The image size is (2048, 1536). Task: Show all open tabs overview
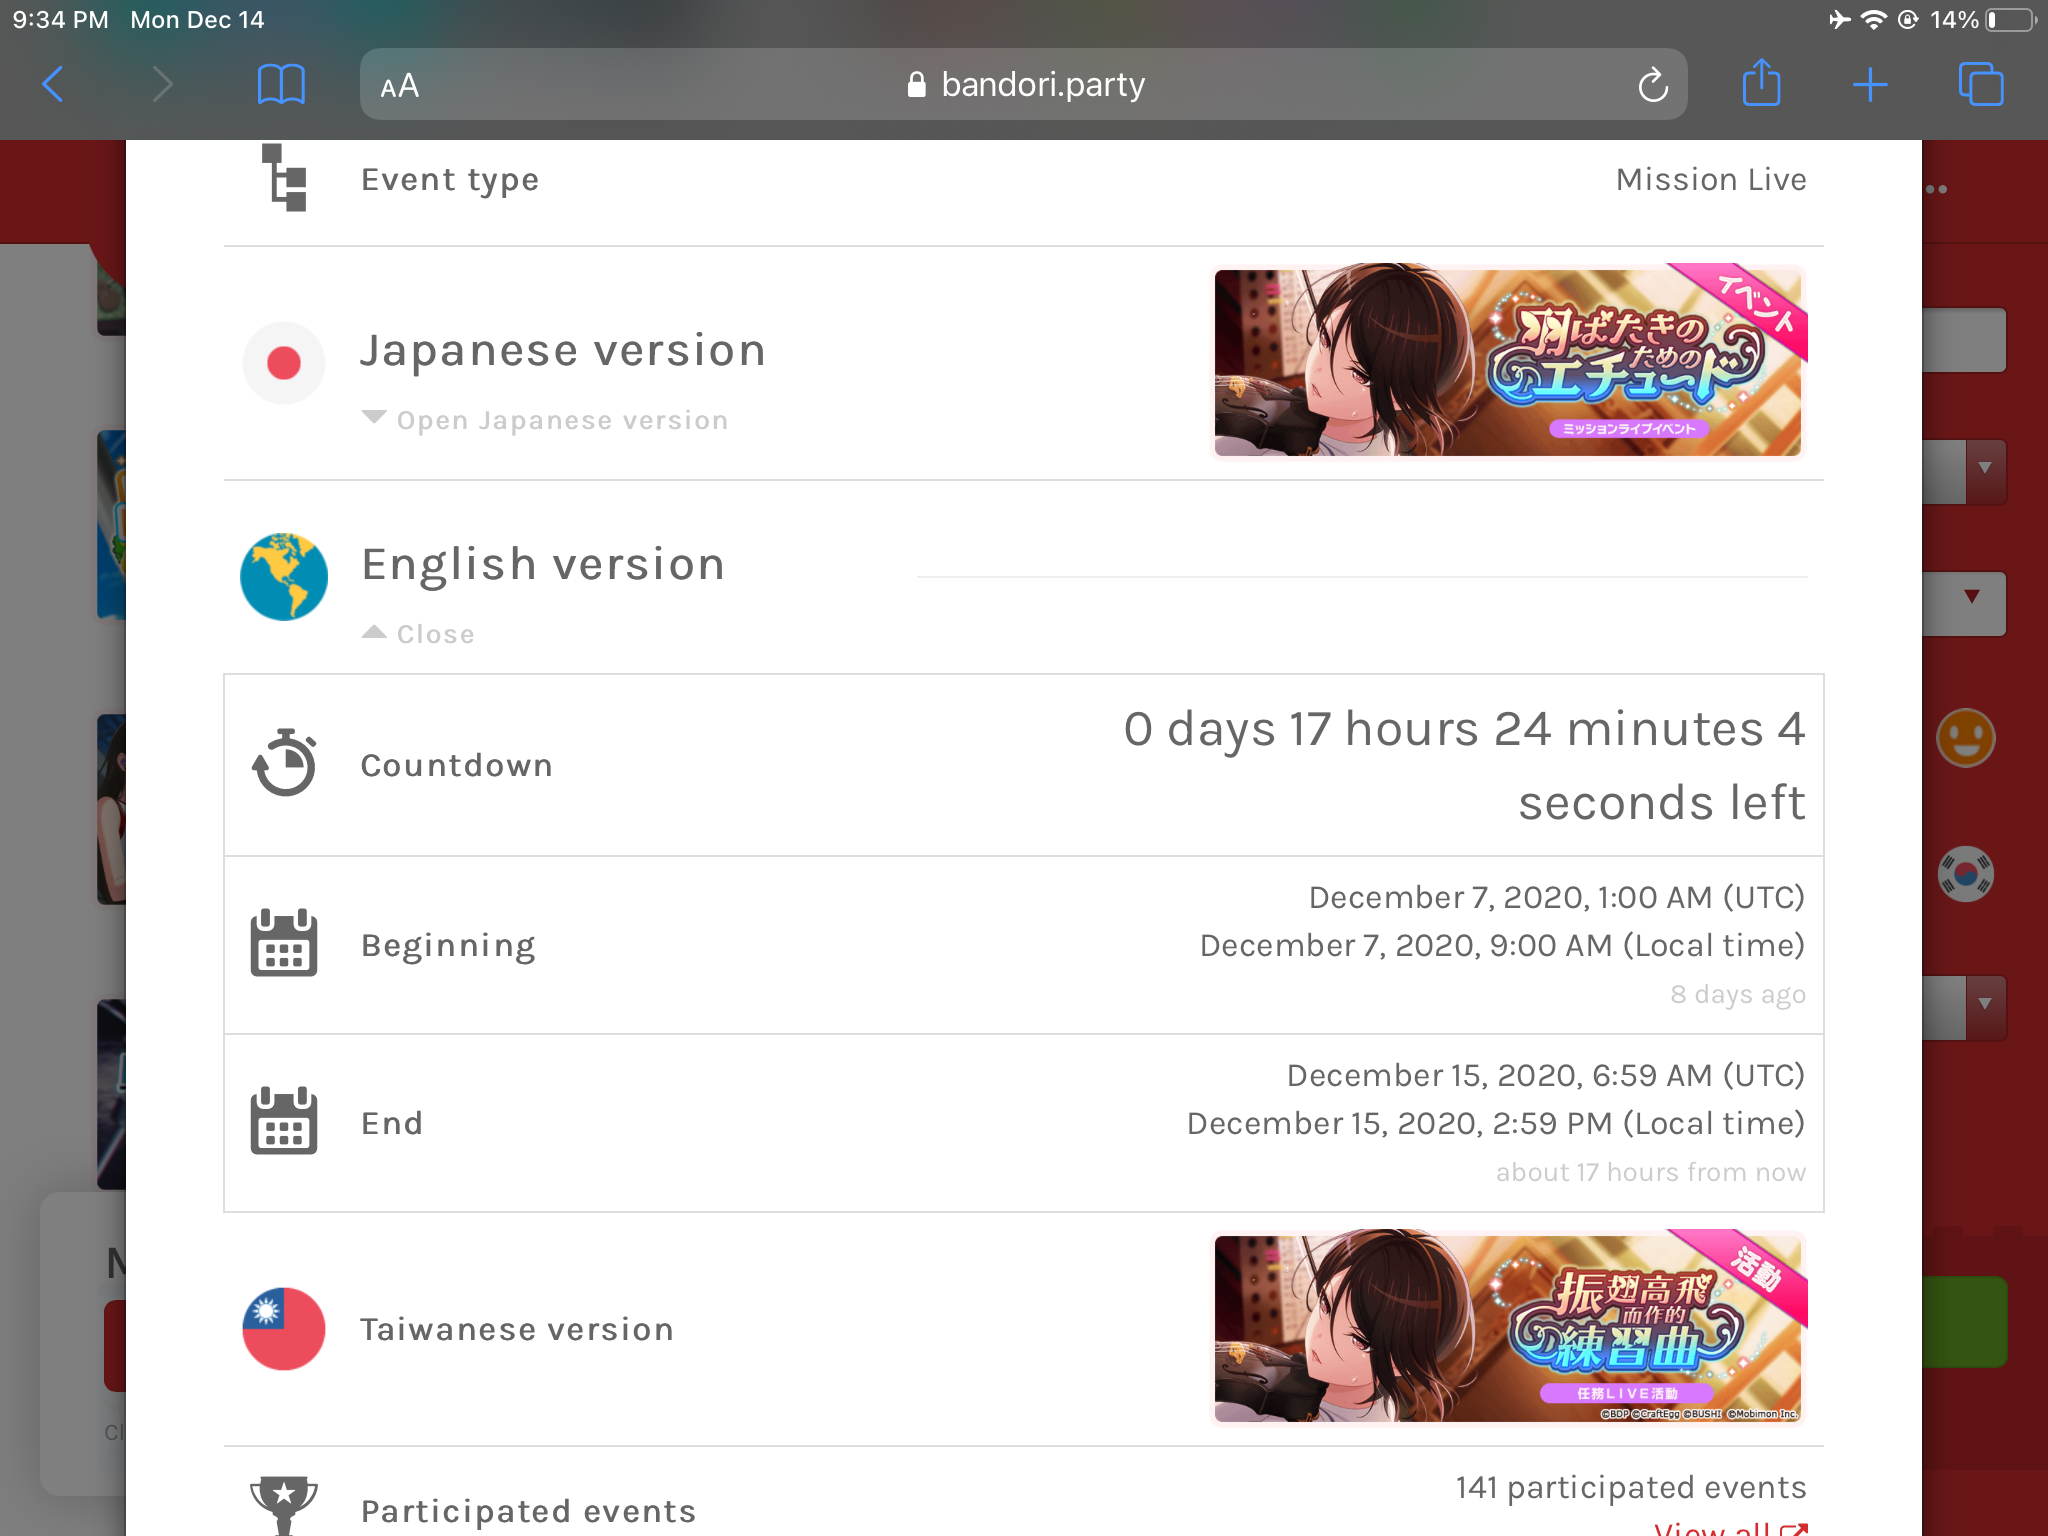click(x=1980, y=85)
